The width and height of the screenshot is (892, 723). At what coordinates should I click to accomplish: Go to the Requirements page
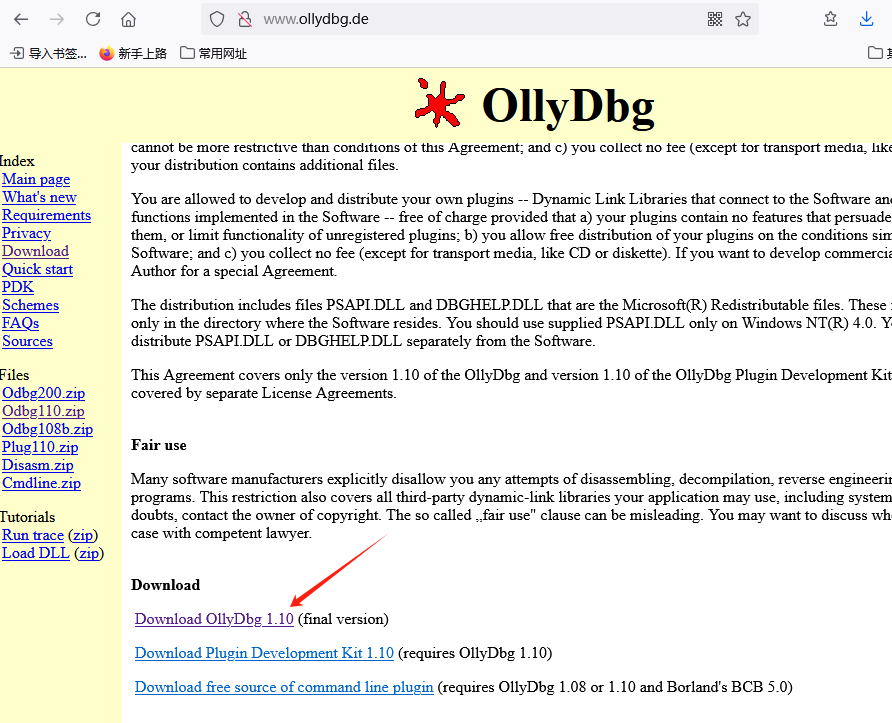coord(46,216)
